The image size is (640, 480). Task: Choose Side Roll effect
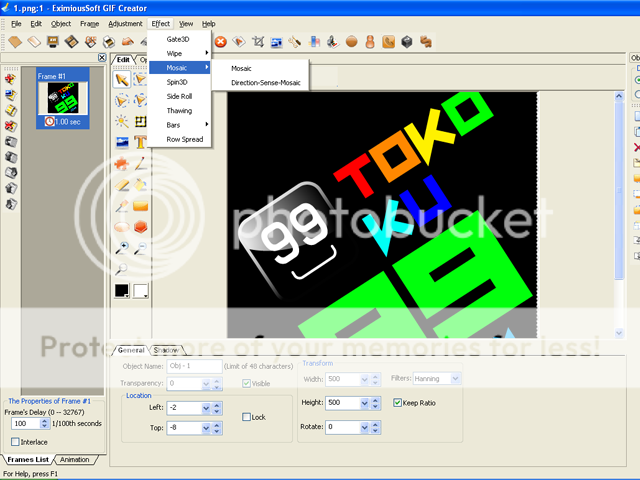pos(180,96)
